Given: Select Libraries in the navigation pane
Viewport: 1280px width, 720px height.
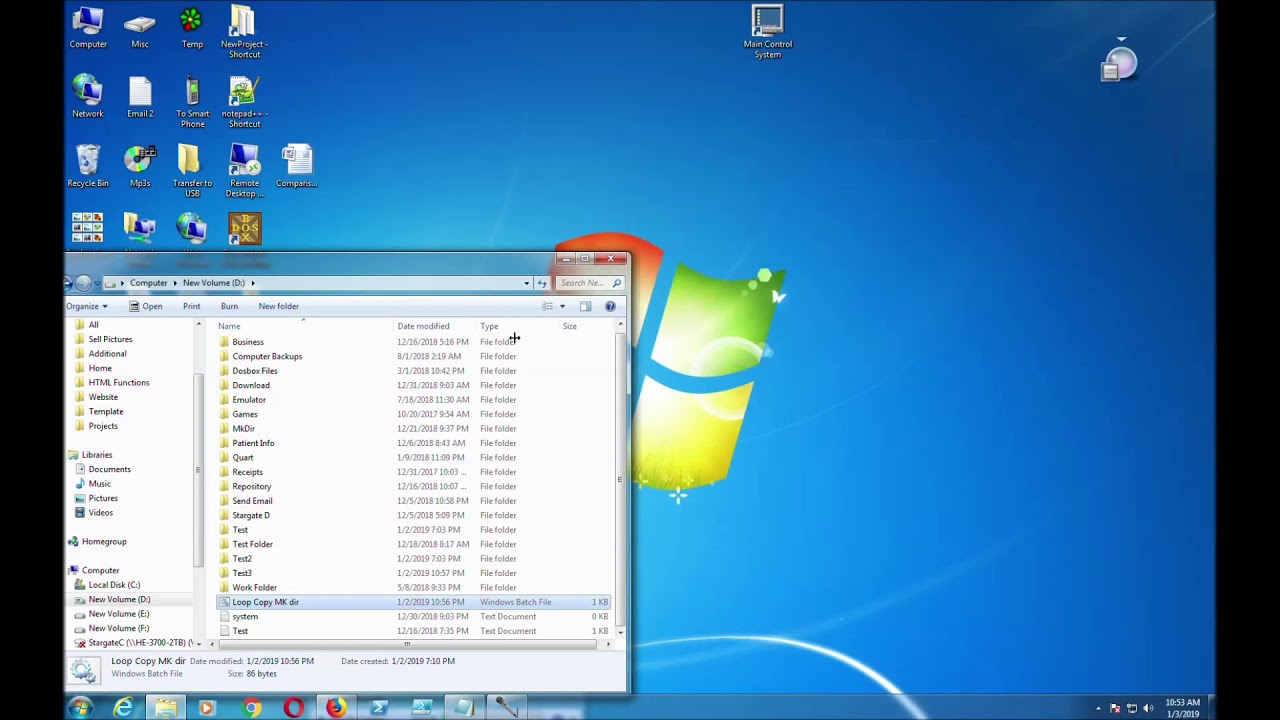Looking at the screenshot, I should click(x=97, y=455).
